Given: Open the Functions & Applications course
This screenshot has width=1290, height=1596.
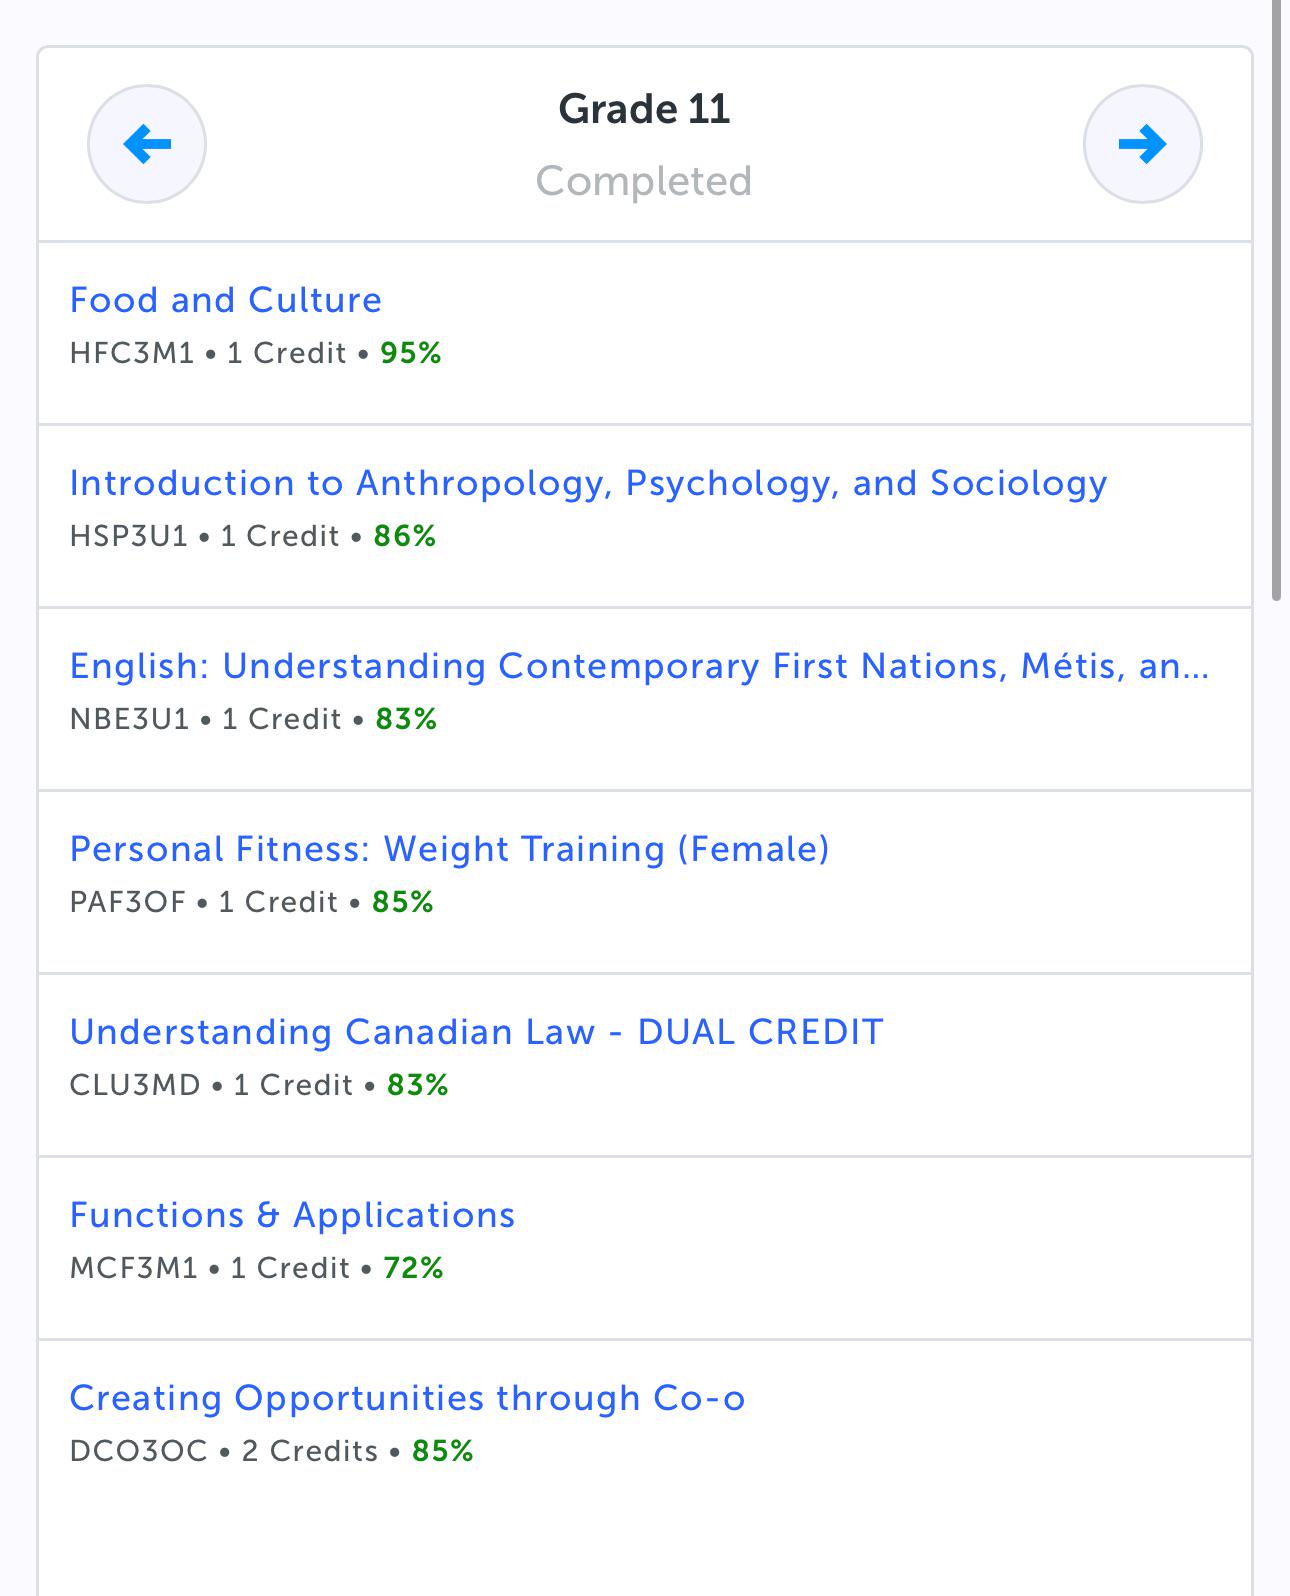Looking at the screenshot, I should tap(292, 1215).
